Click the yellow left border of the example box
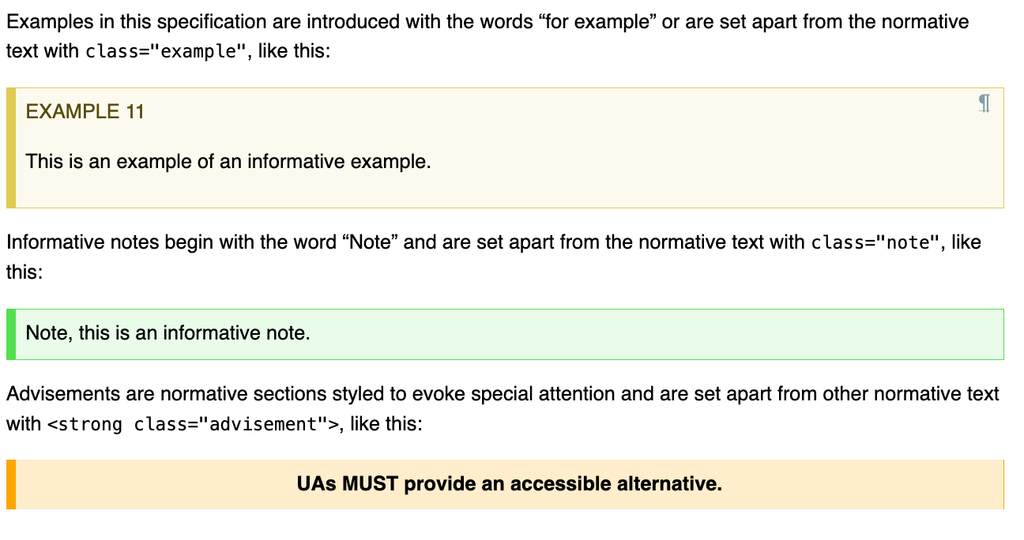Screen dimensions: 1024x540 tap(11, 148)
